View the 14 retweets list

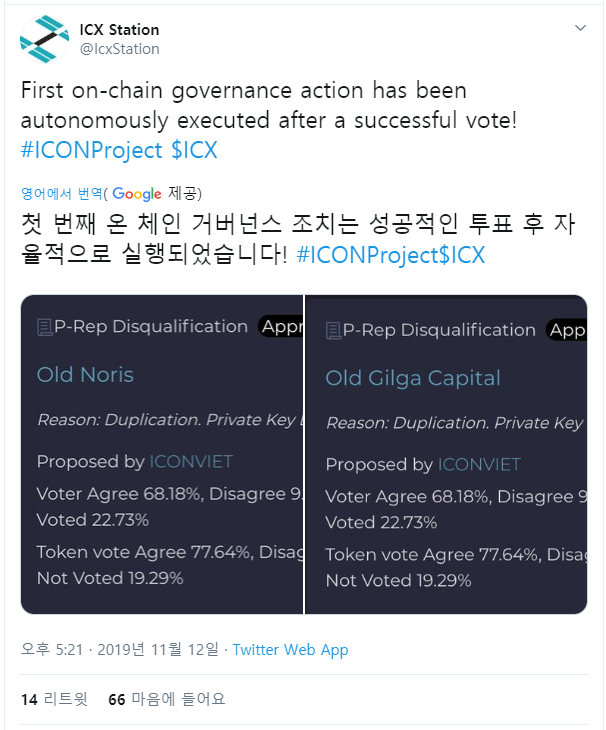click(x=54, y=699)
